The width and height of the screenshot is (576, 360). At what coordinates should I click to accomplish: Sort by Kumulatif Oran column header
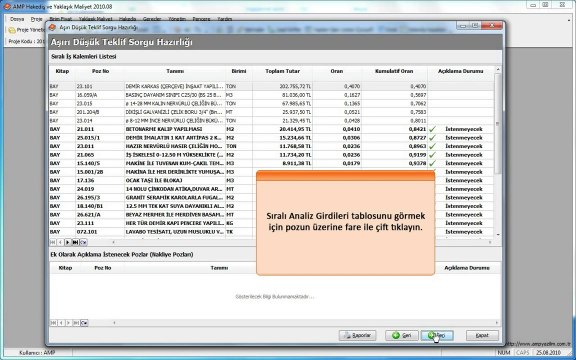point(394,71)
